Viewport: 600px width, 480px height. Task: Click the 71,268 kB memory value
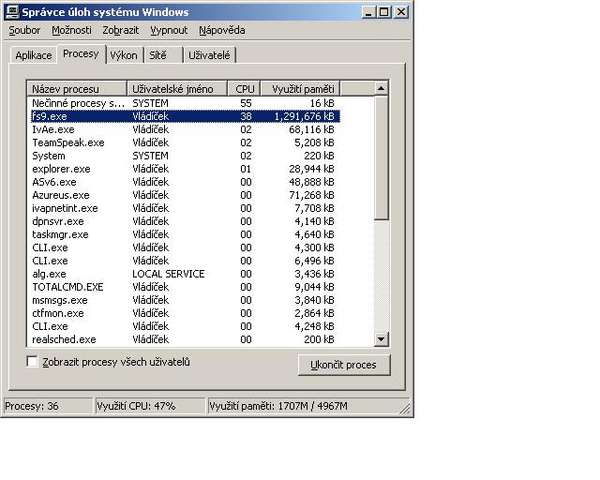pyautogui.click(x=312, y=195)
